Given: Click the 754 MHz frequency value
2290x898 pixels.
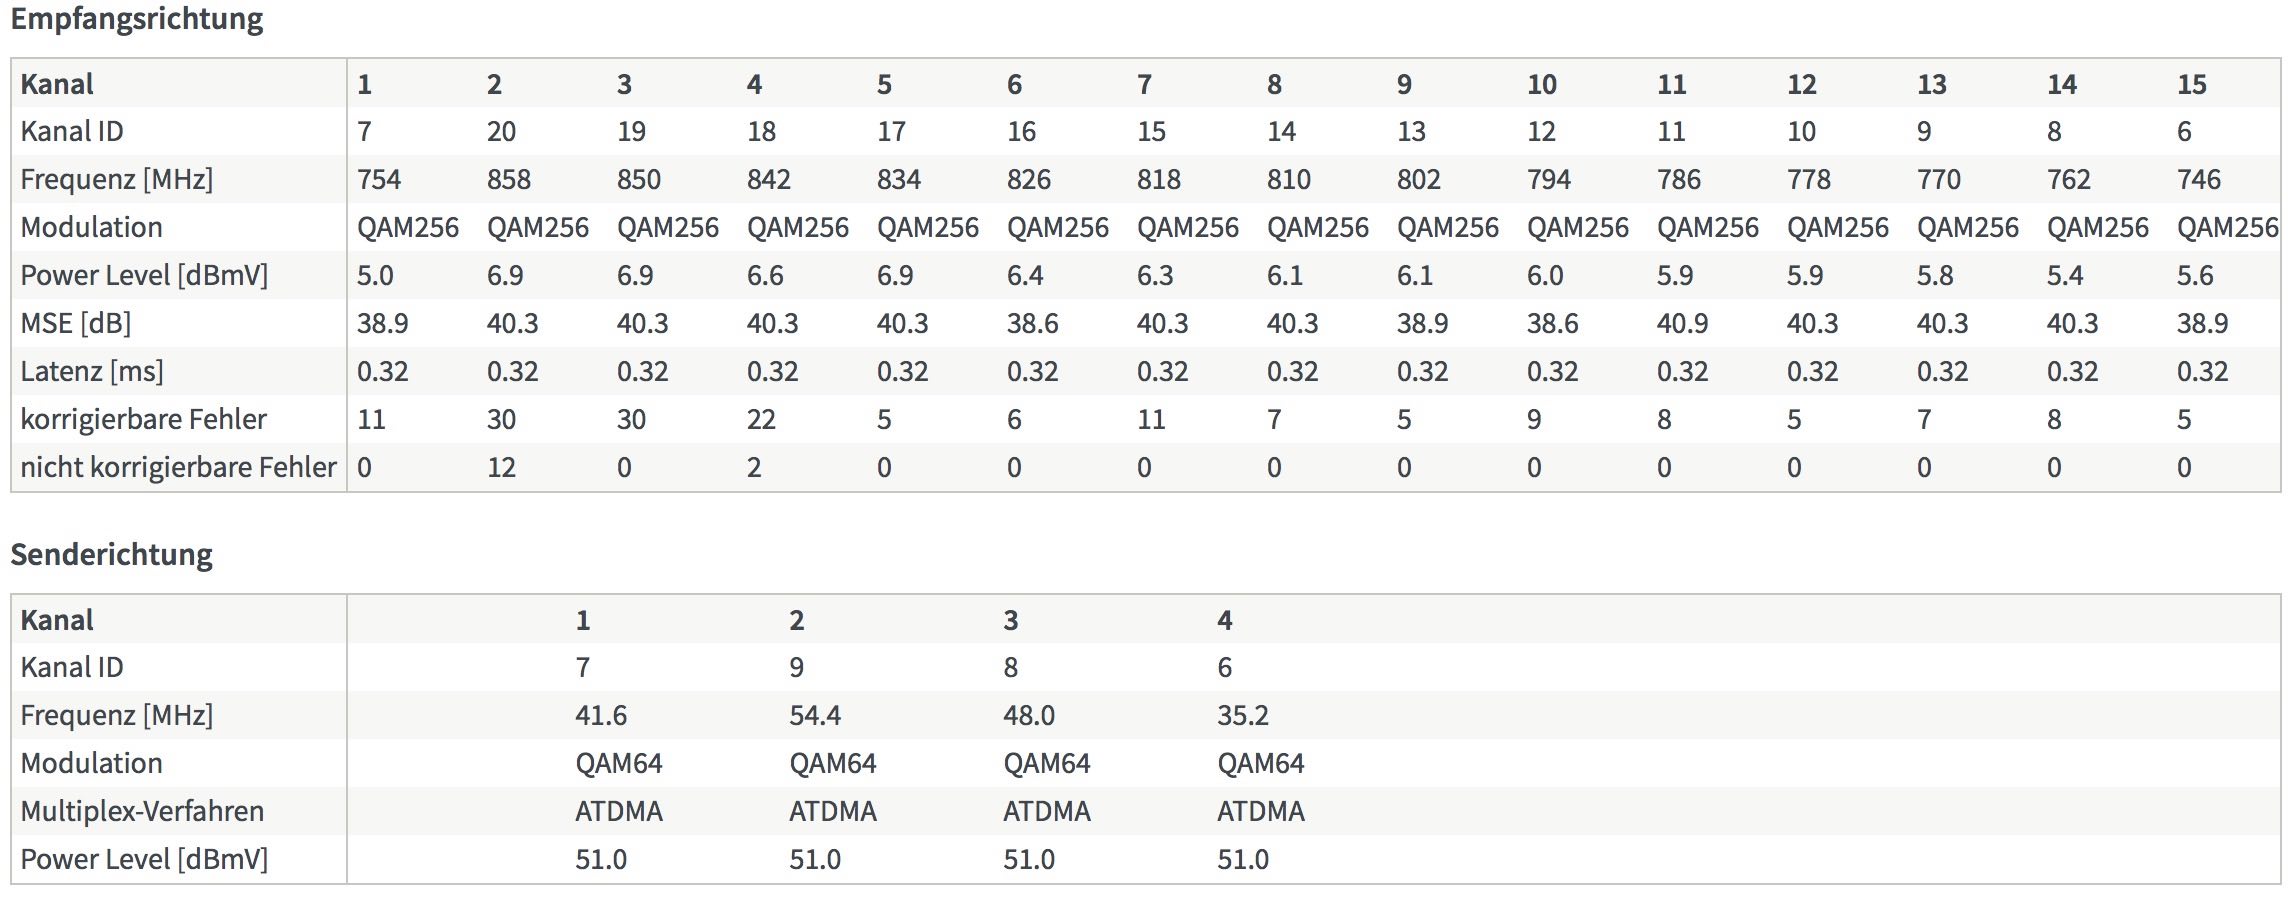Looking at the screenshot, I should pos(379,180).
